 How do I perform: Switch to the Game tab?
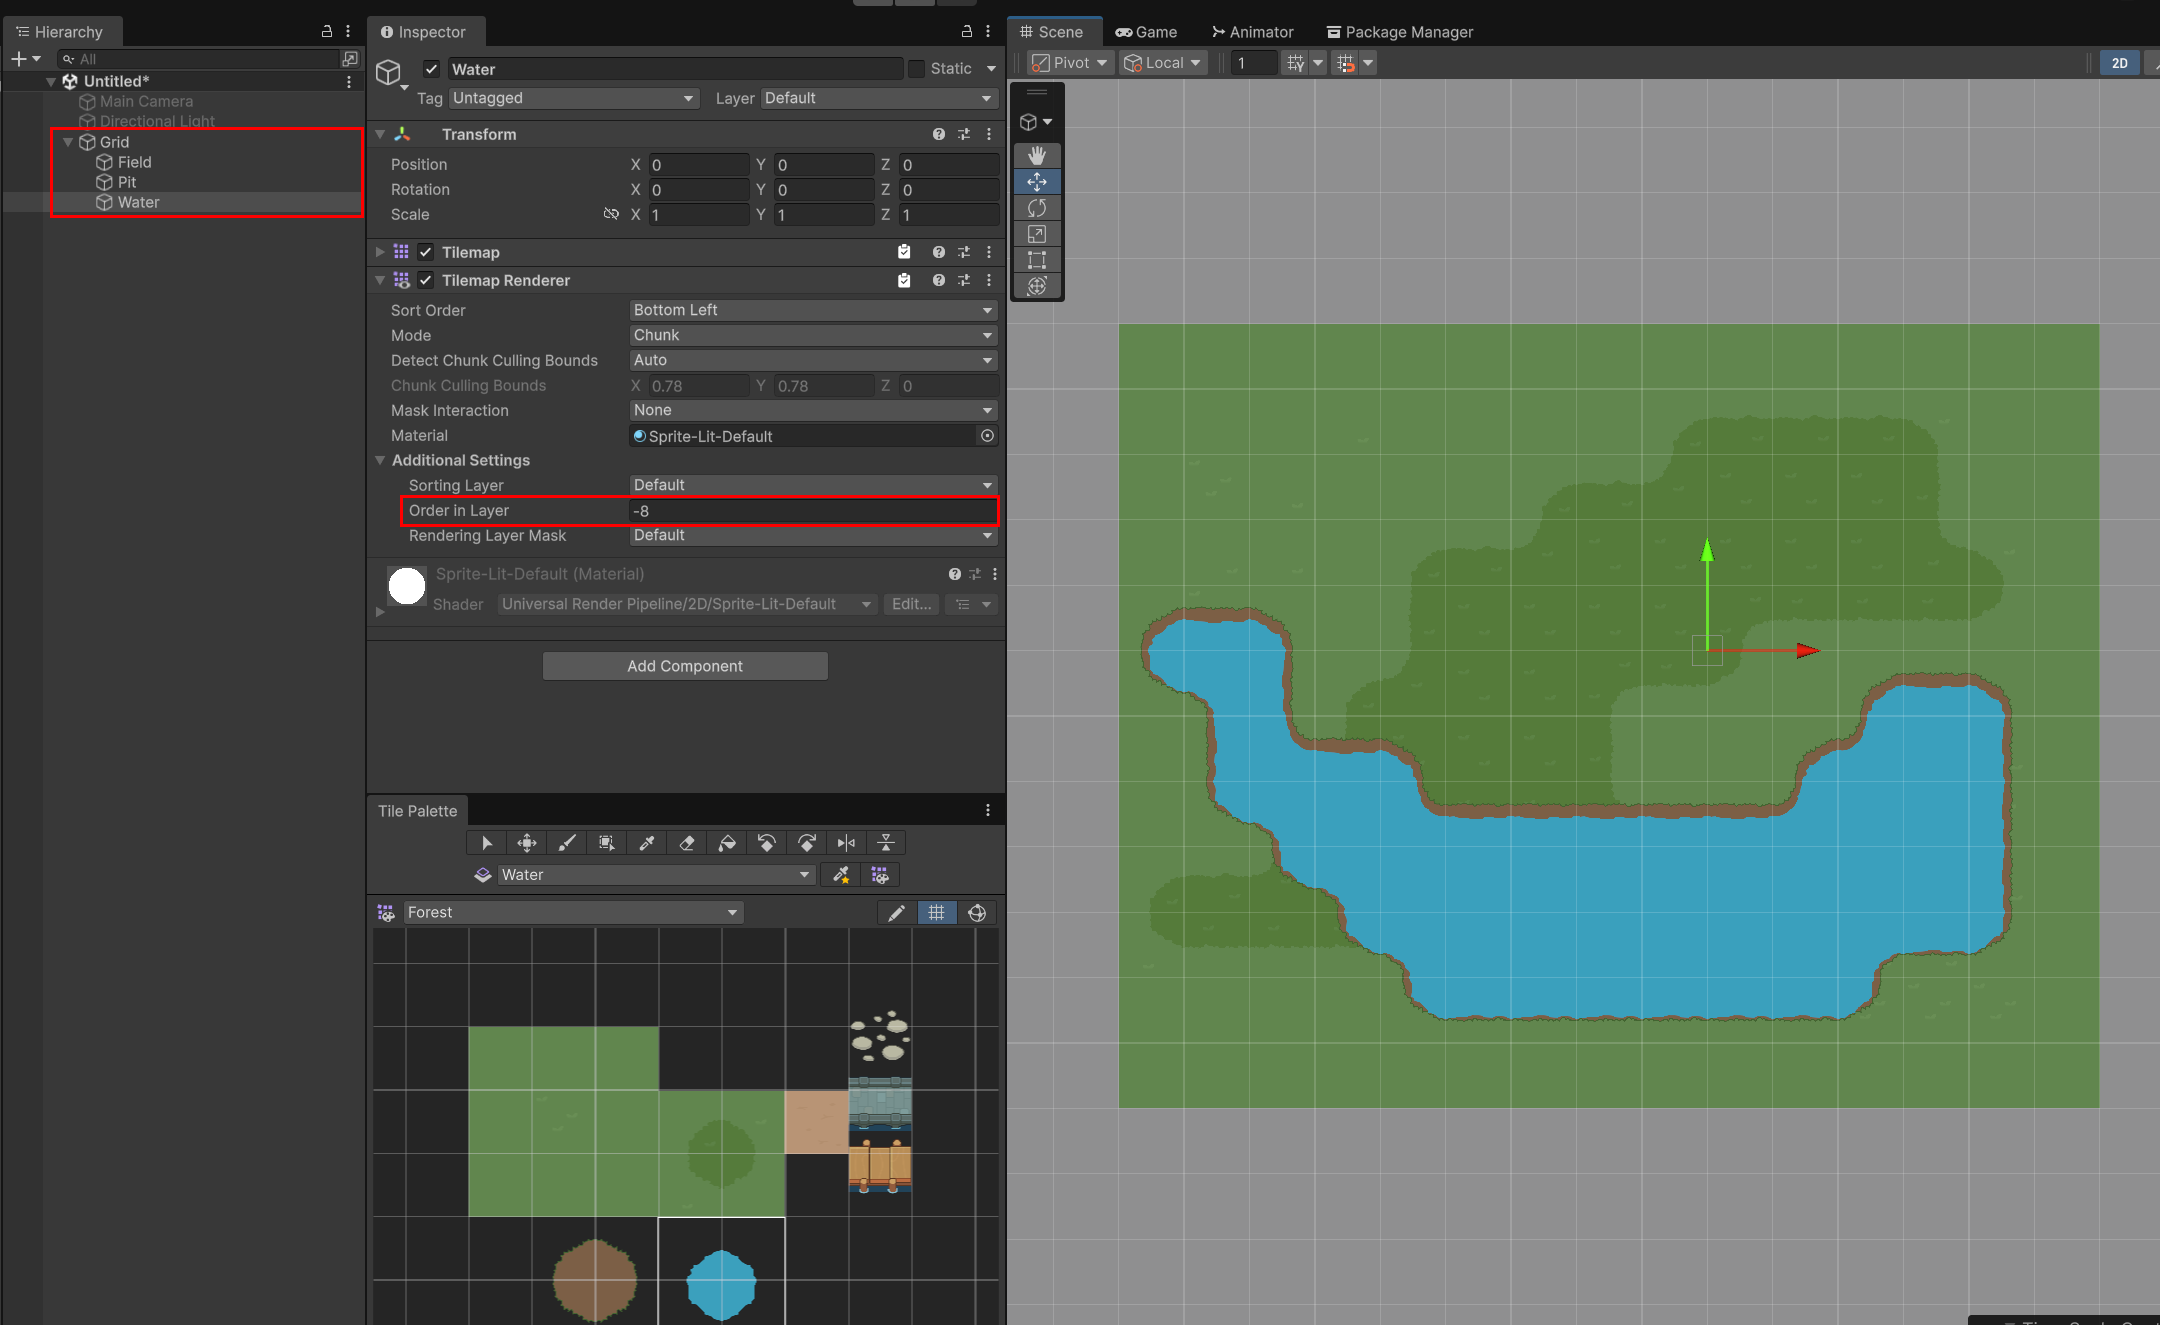1146,32
